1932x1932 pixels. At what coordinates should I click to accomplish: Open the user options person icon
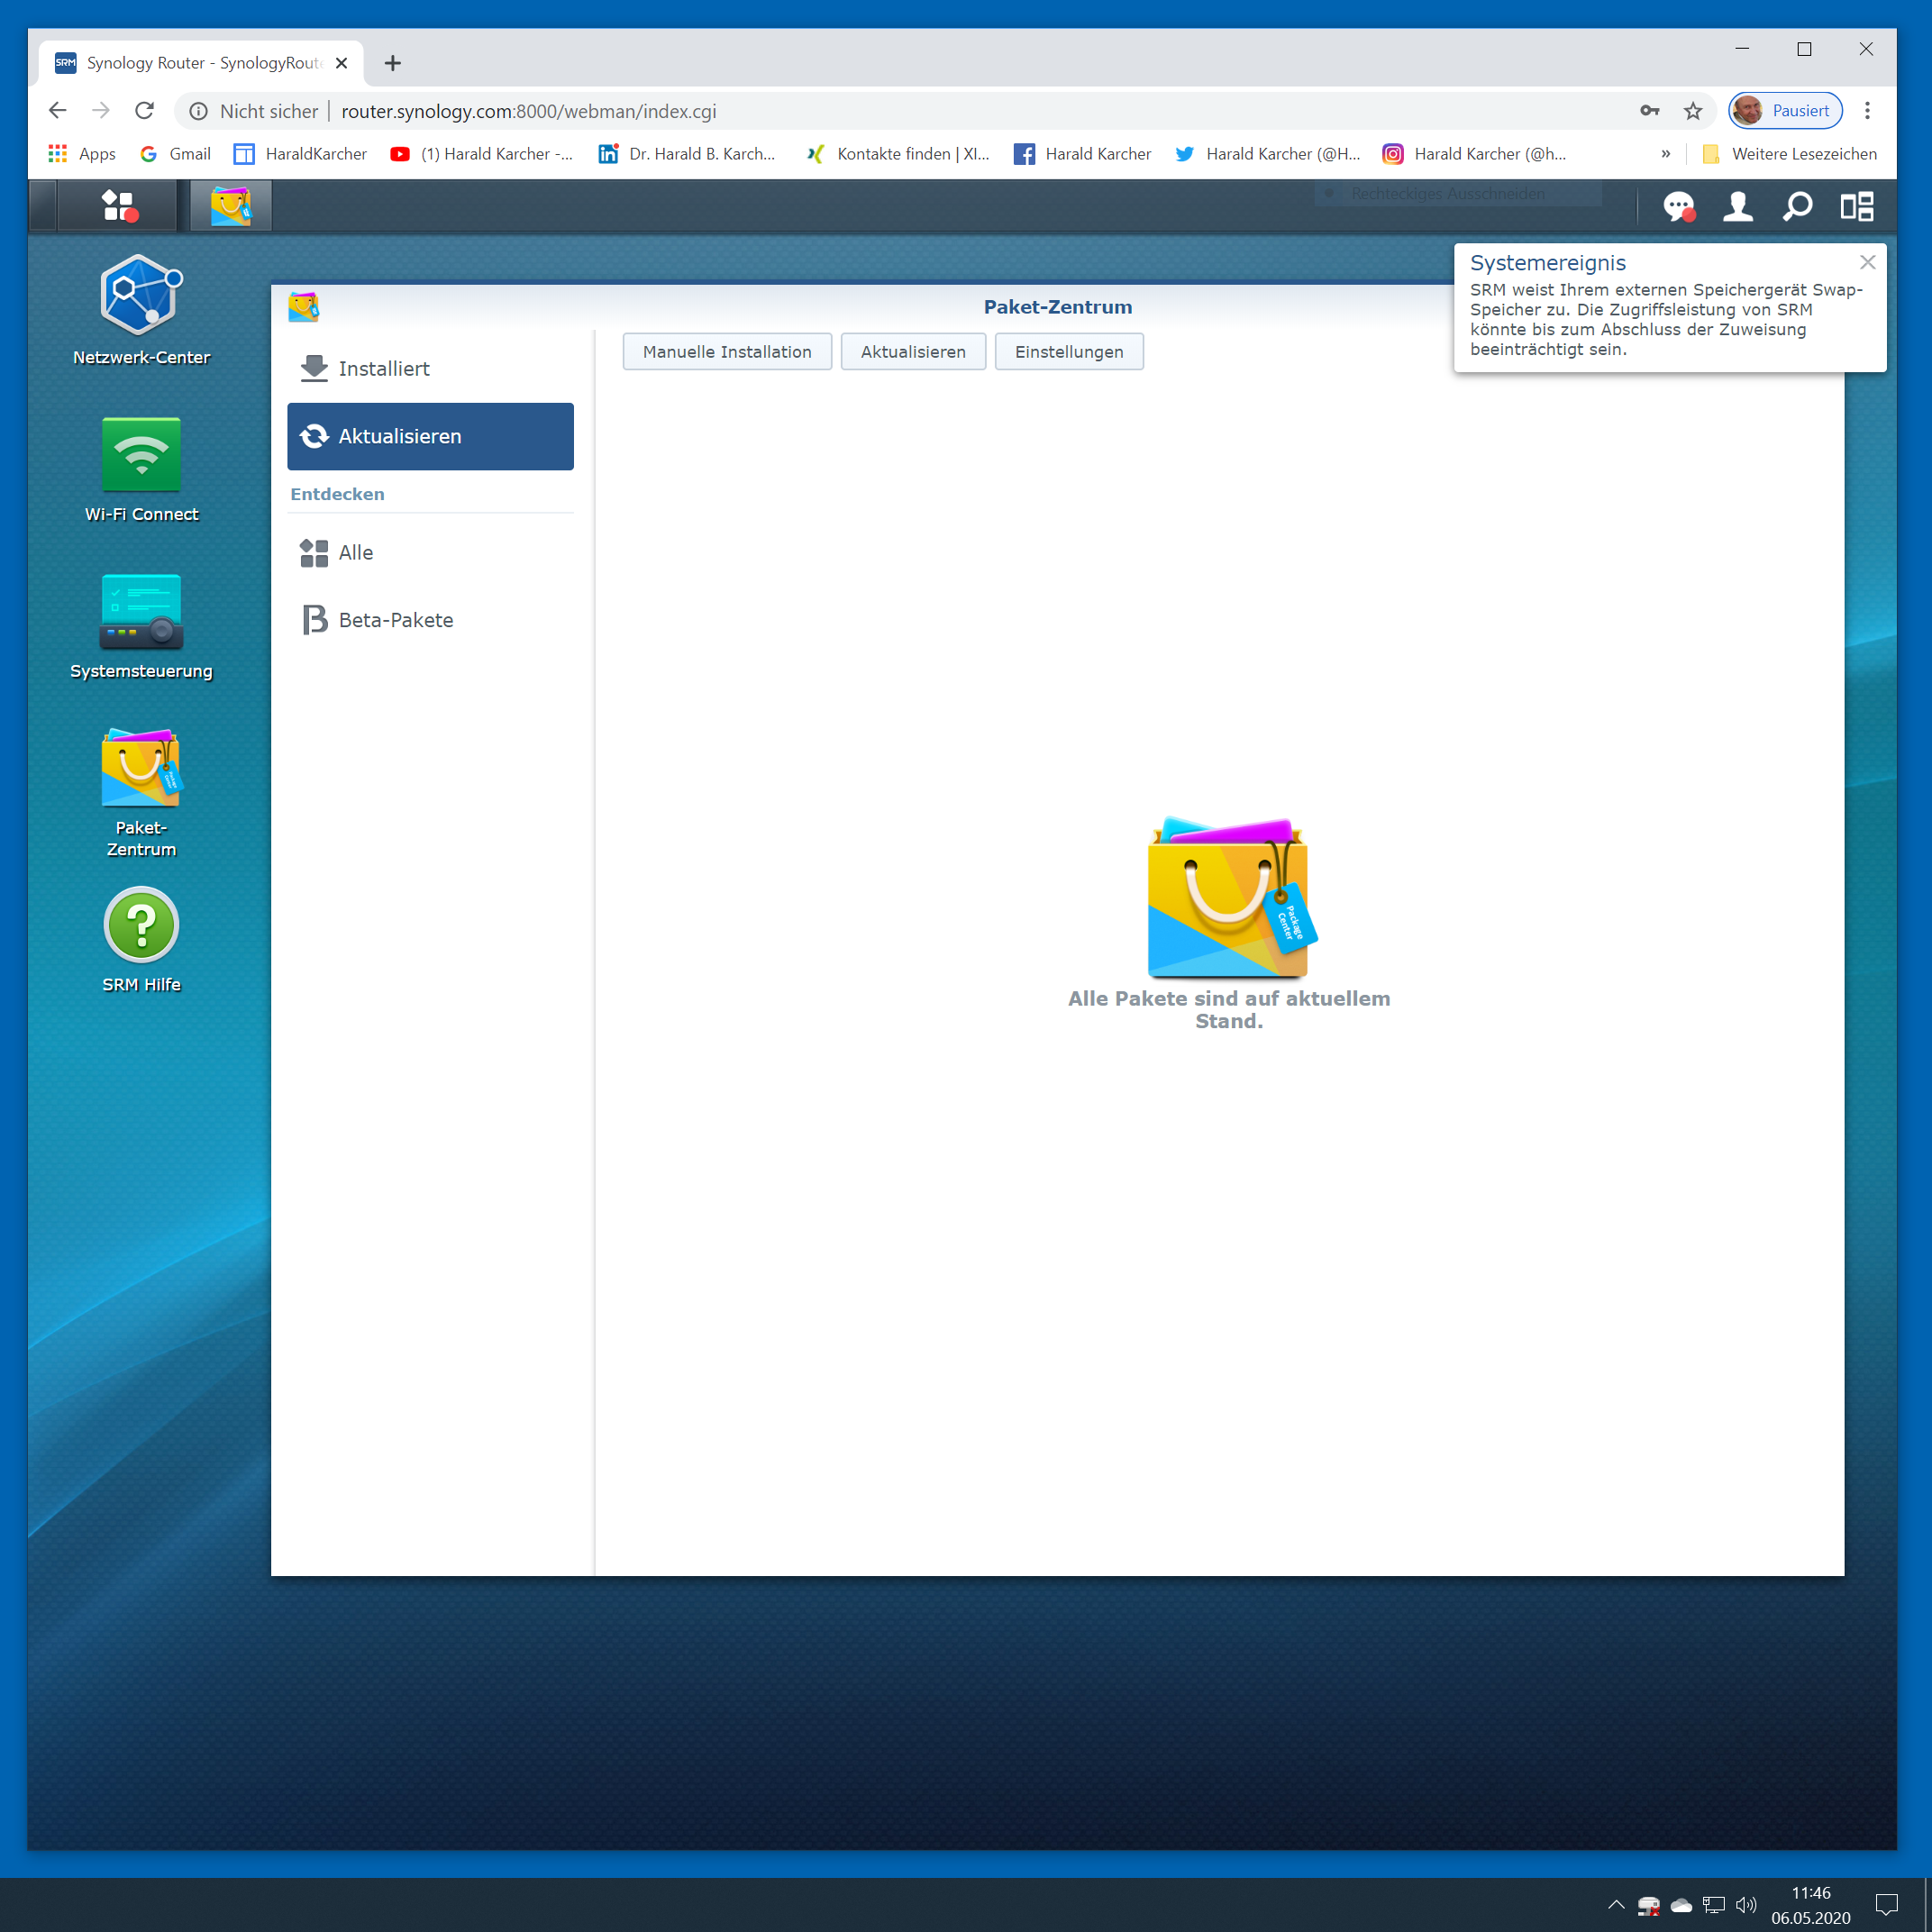(1738, 207)
